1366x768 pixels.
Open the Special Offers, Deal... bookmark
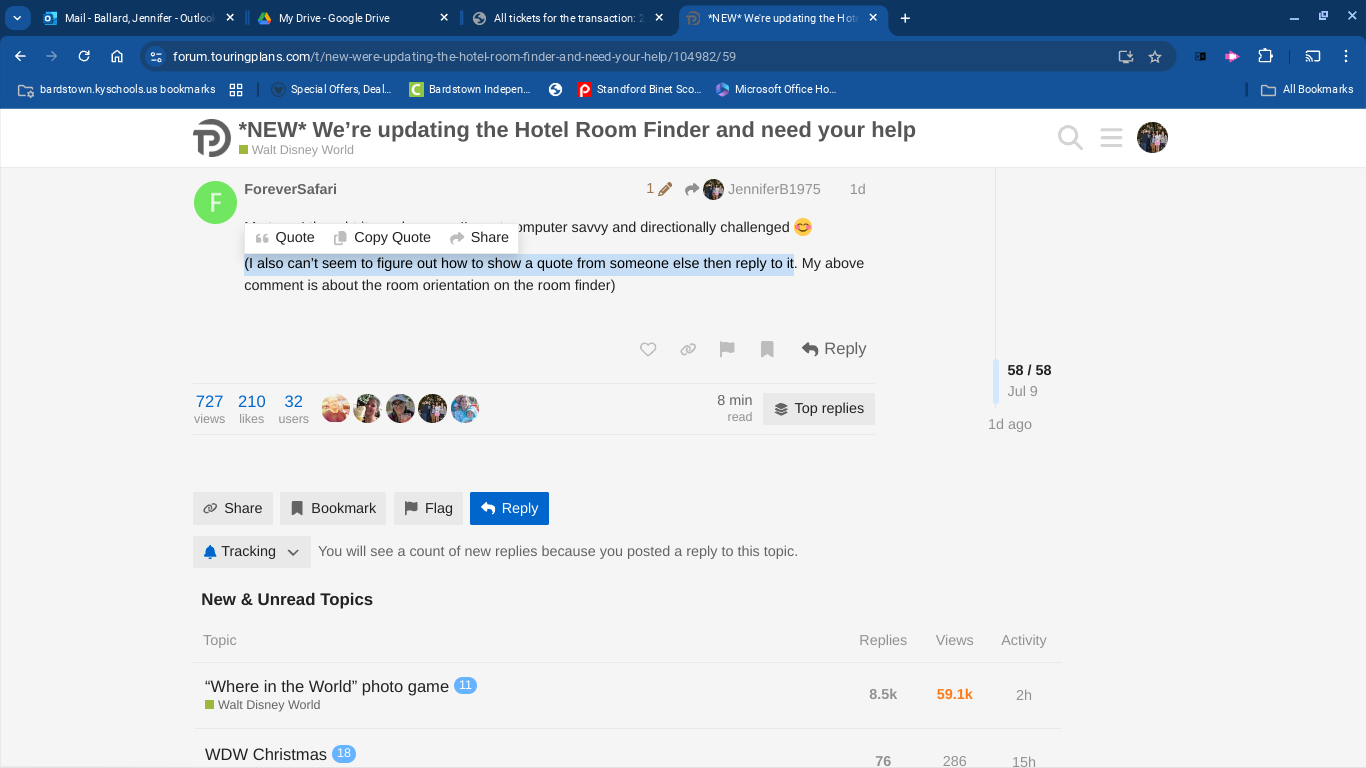[332, 89]
